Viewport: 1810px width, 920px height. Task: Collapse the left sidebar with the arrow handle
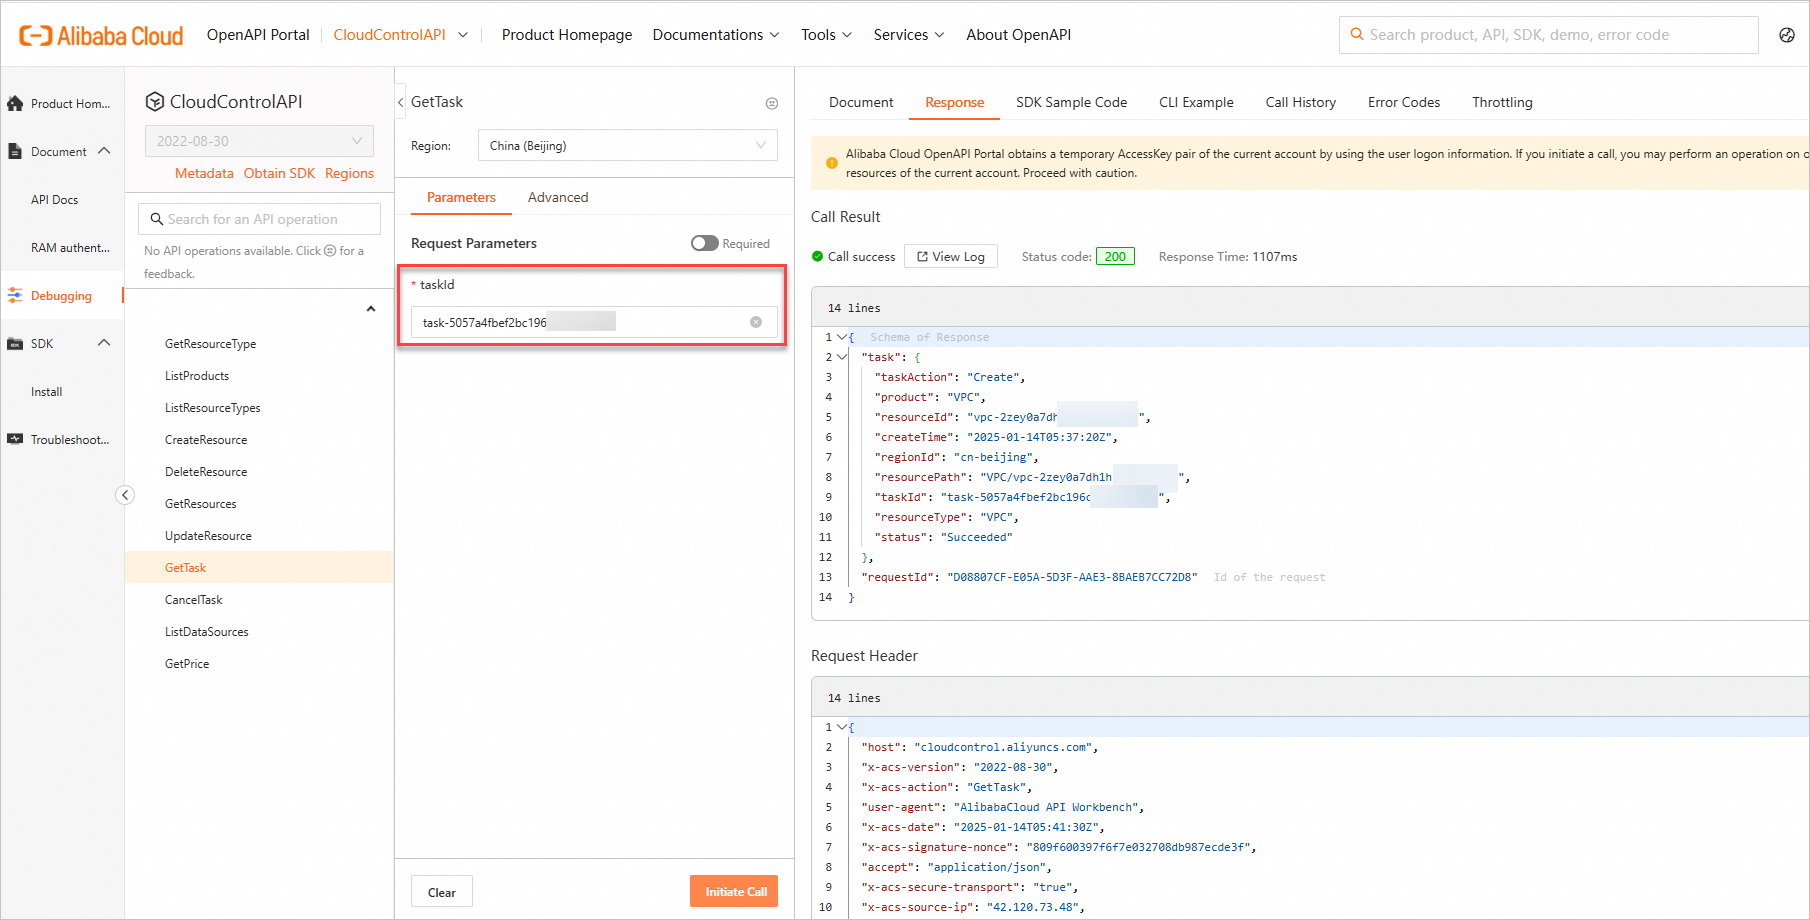pyautogui.click(x=125, y=495)
